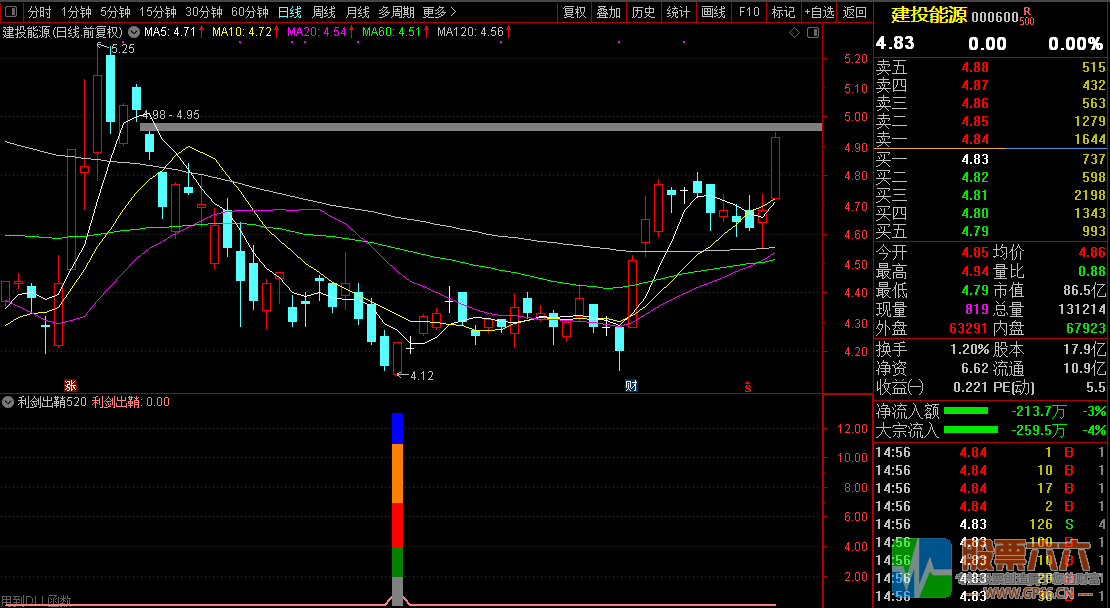Viewport: 1110px width, 608px height.
Task: Click the red 涨 marker on the timeline
Action: pyautogui.click(x=70, y=385)
